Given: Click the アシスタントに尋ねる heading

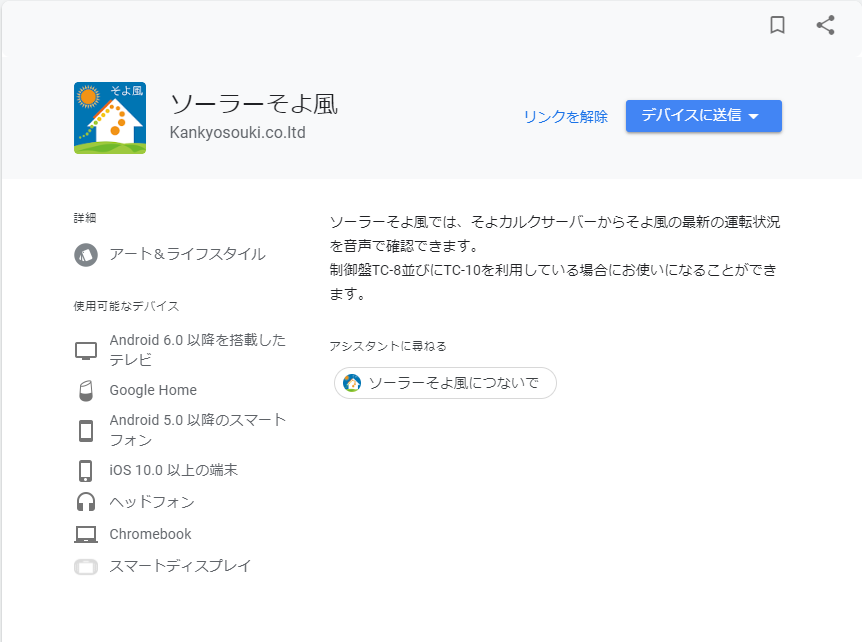Looking at the screenshot, I should point(388,346).
